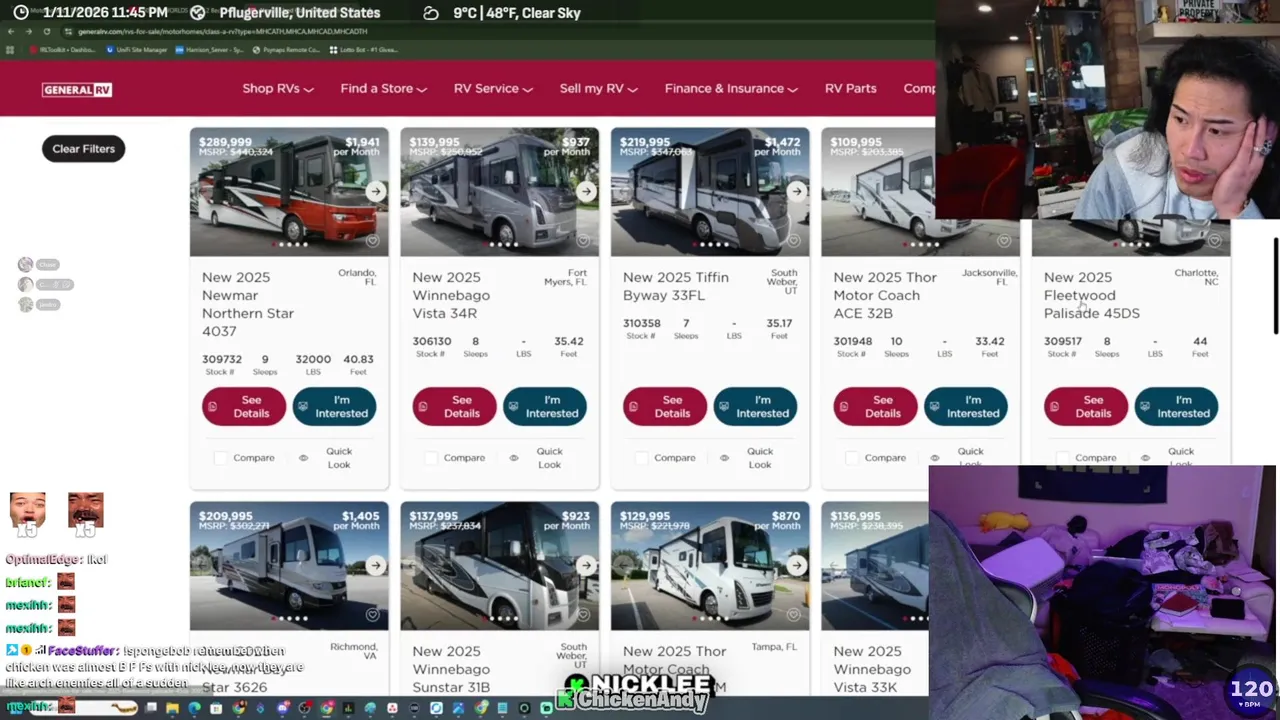
Task: Go back using the browser back arrow
Action: click(x=10, y=32)
